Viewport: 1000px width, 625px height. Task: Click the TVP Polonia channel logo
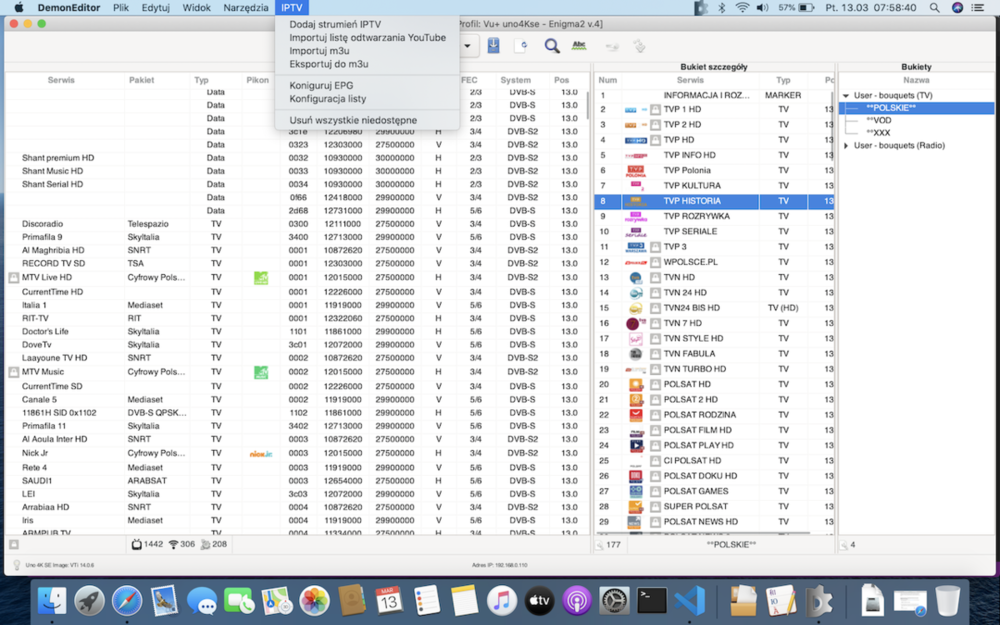[x=635, y=171]
